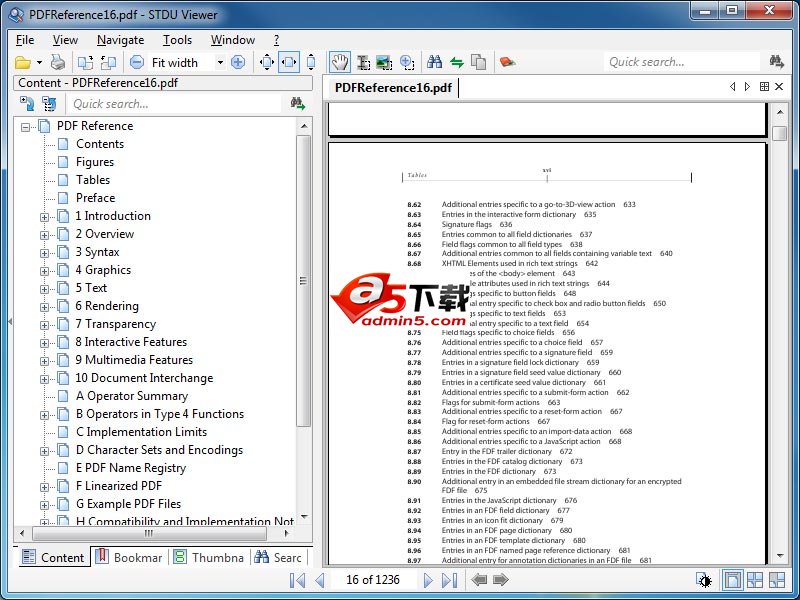This screenshot has height=600, width=800.
Task: Click the green swap arrows icon
Action: [457, 63]
